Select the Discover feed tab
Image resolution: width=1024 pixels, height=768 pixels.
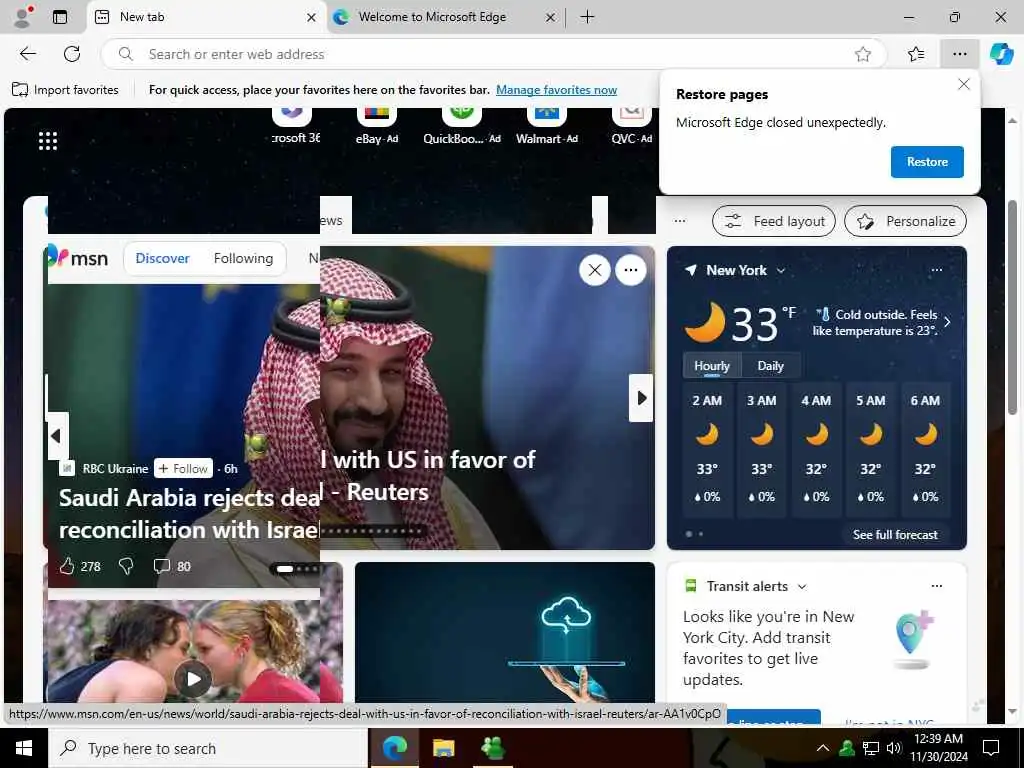point(162,258)
